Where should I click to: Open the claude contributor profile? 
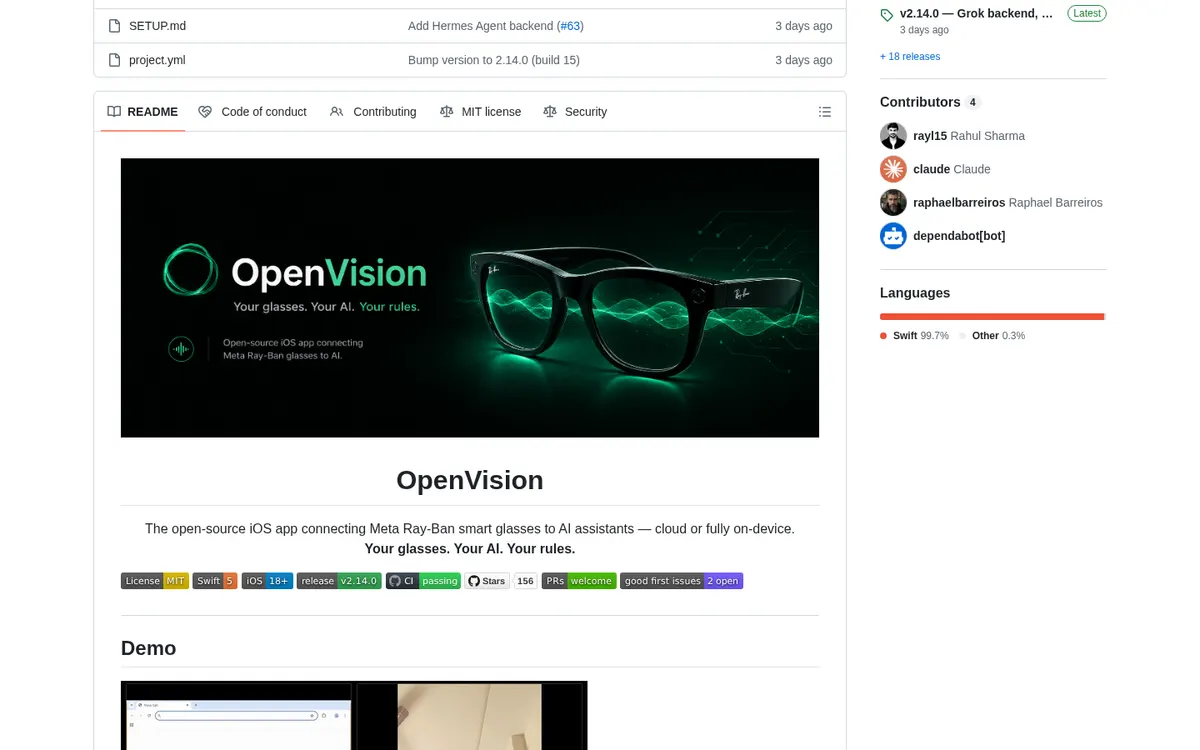pos(952,169)
